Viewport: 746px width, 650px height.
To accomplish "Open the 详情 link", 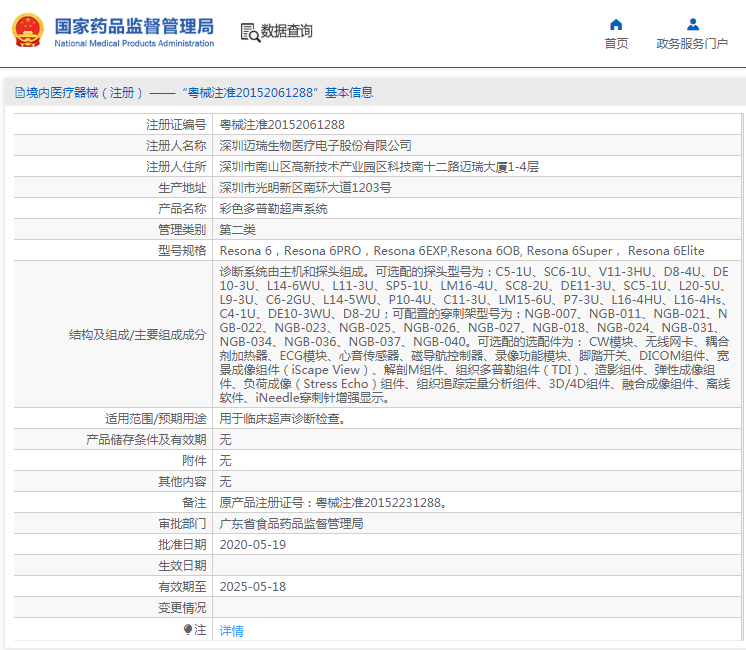I will pos(231,630).
